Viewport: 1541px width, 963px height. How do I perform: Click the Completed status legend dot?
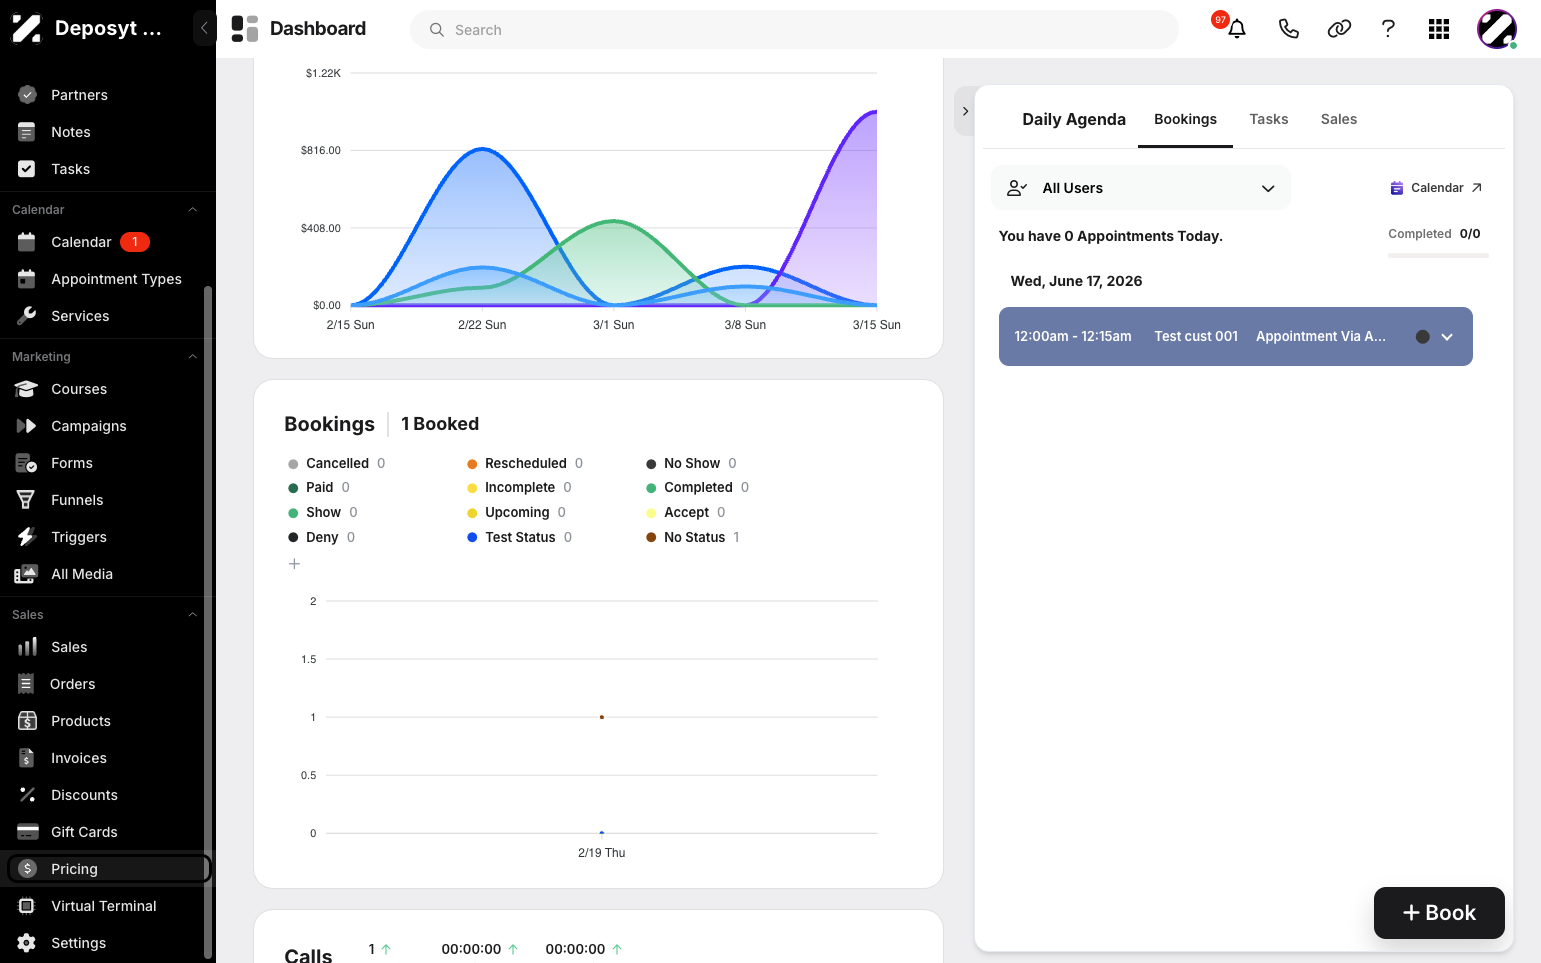point(651,488)
